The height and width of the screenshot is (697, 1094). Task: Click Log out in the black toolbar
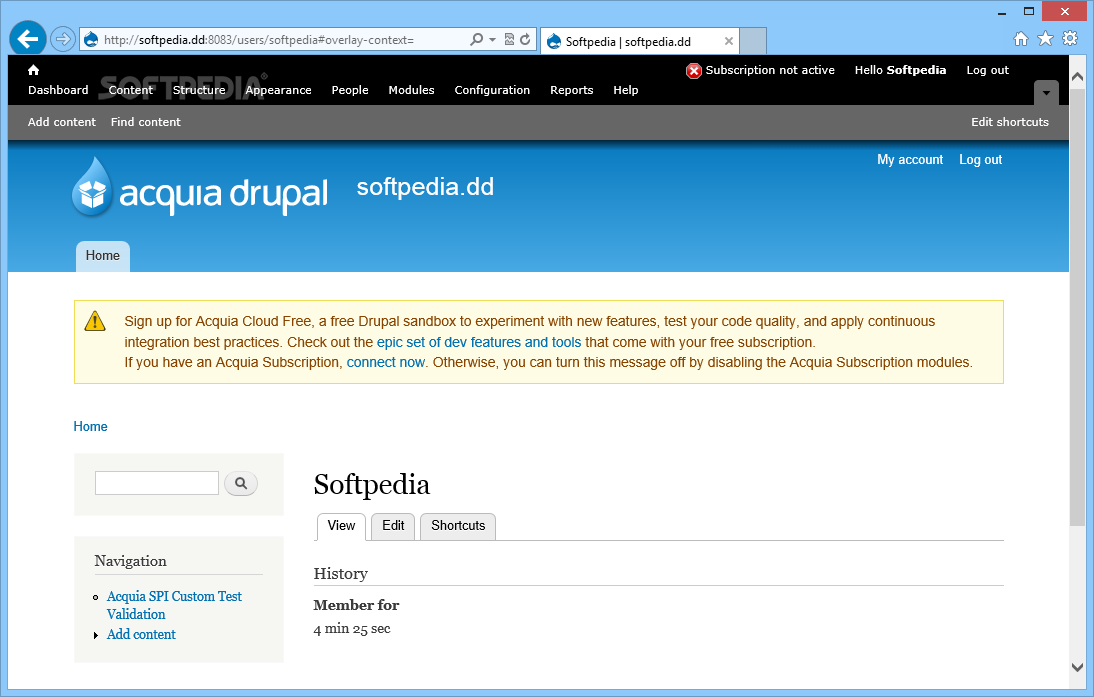click(987, 70)
